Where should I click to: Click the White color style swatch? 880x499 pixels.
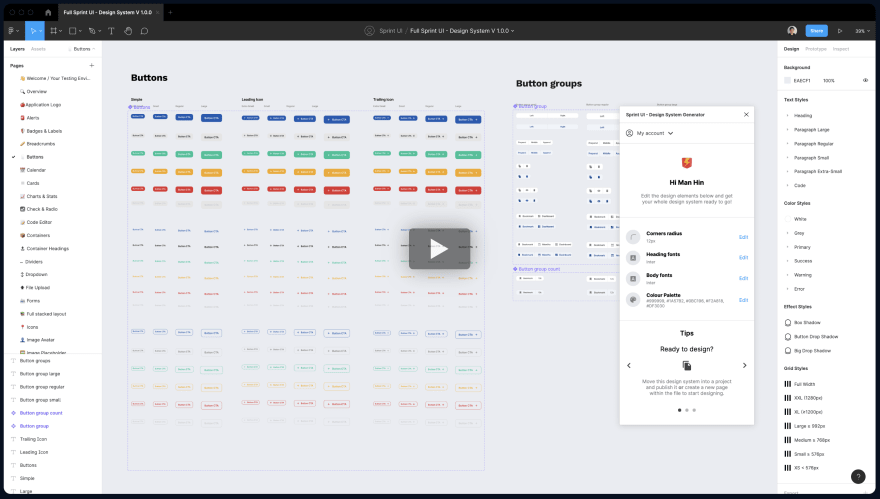tap(788, 219)
